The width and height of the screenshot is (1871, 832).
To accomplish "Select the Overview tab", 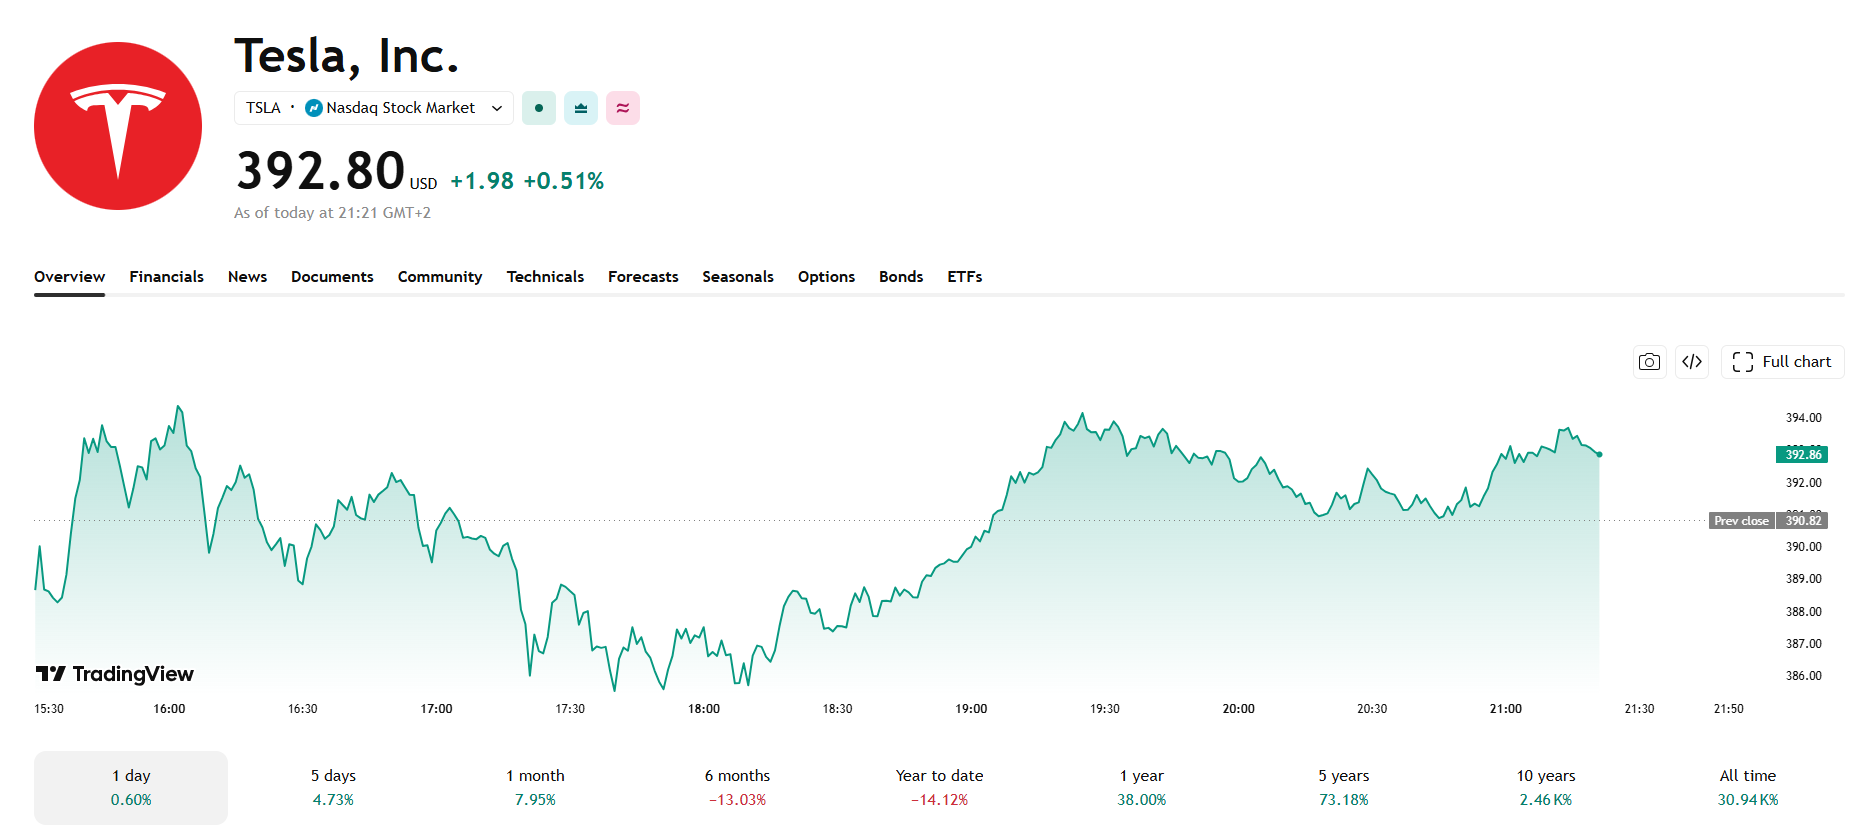I will click(x=69, y=277).
